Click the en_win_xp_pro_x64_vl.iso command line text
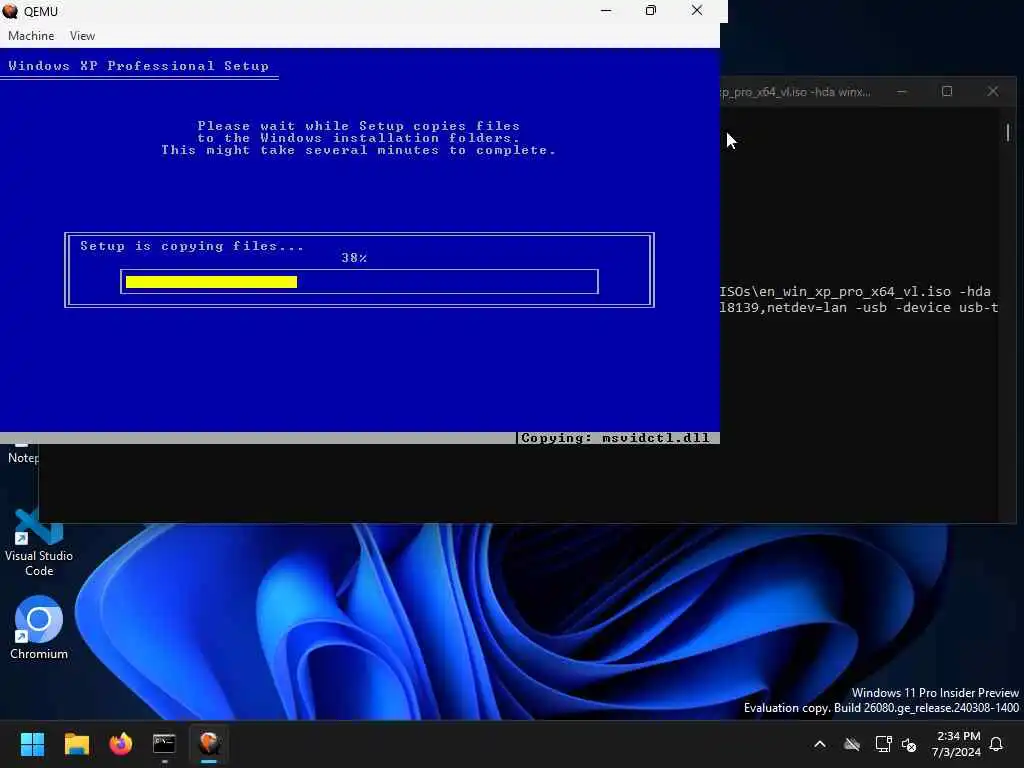The height and width of the screenshot is (768, 1024). [x=855, y=292]
